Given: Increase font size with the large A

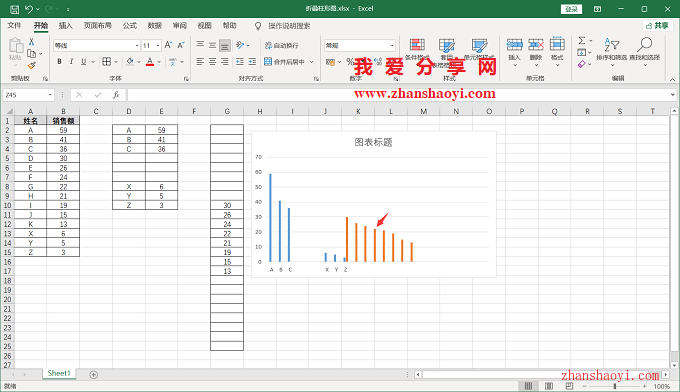Looking at the screenshot, I should (168, 45).
